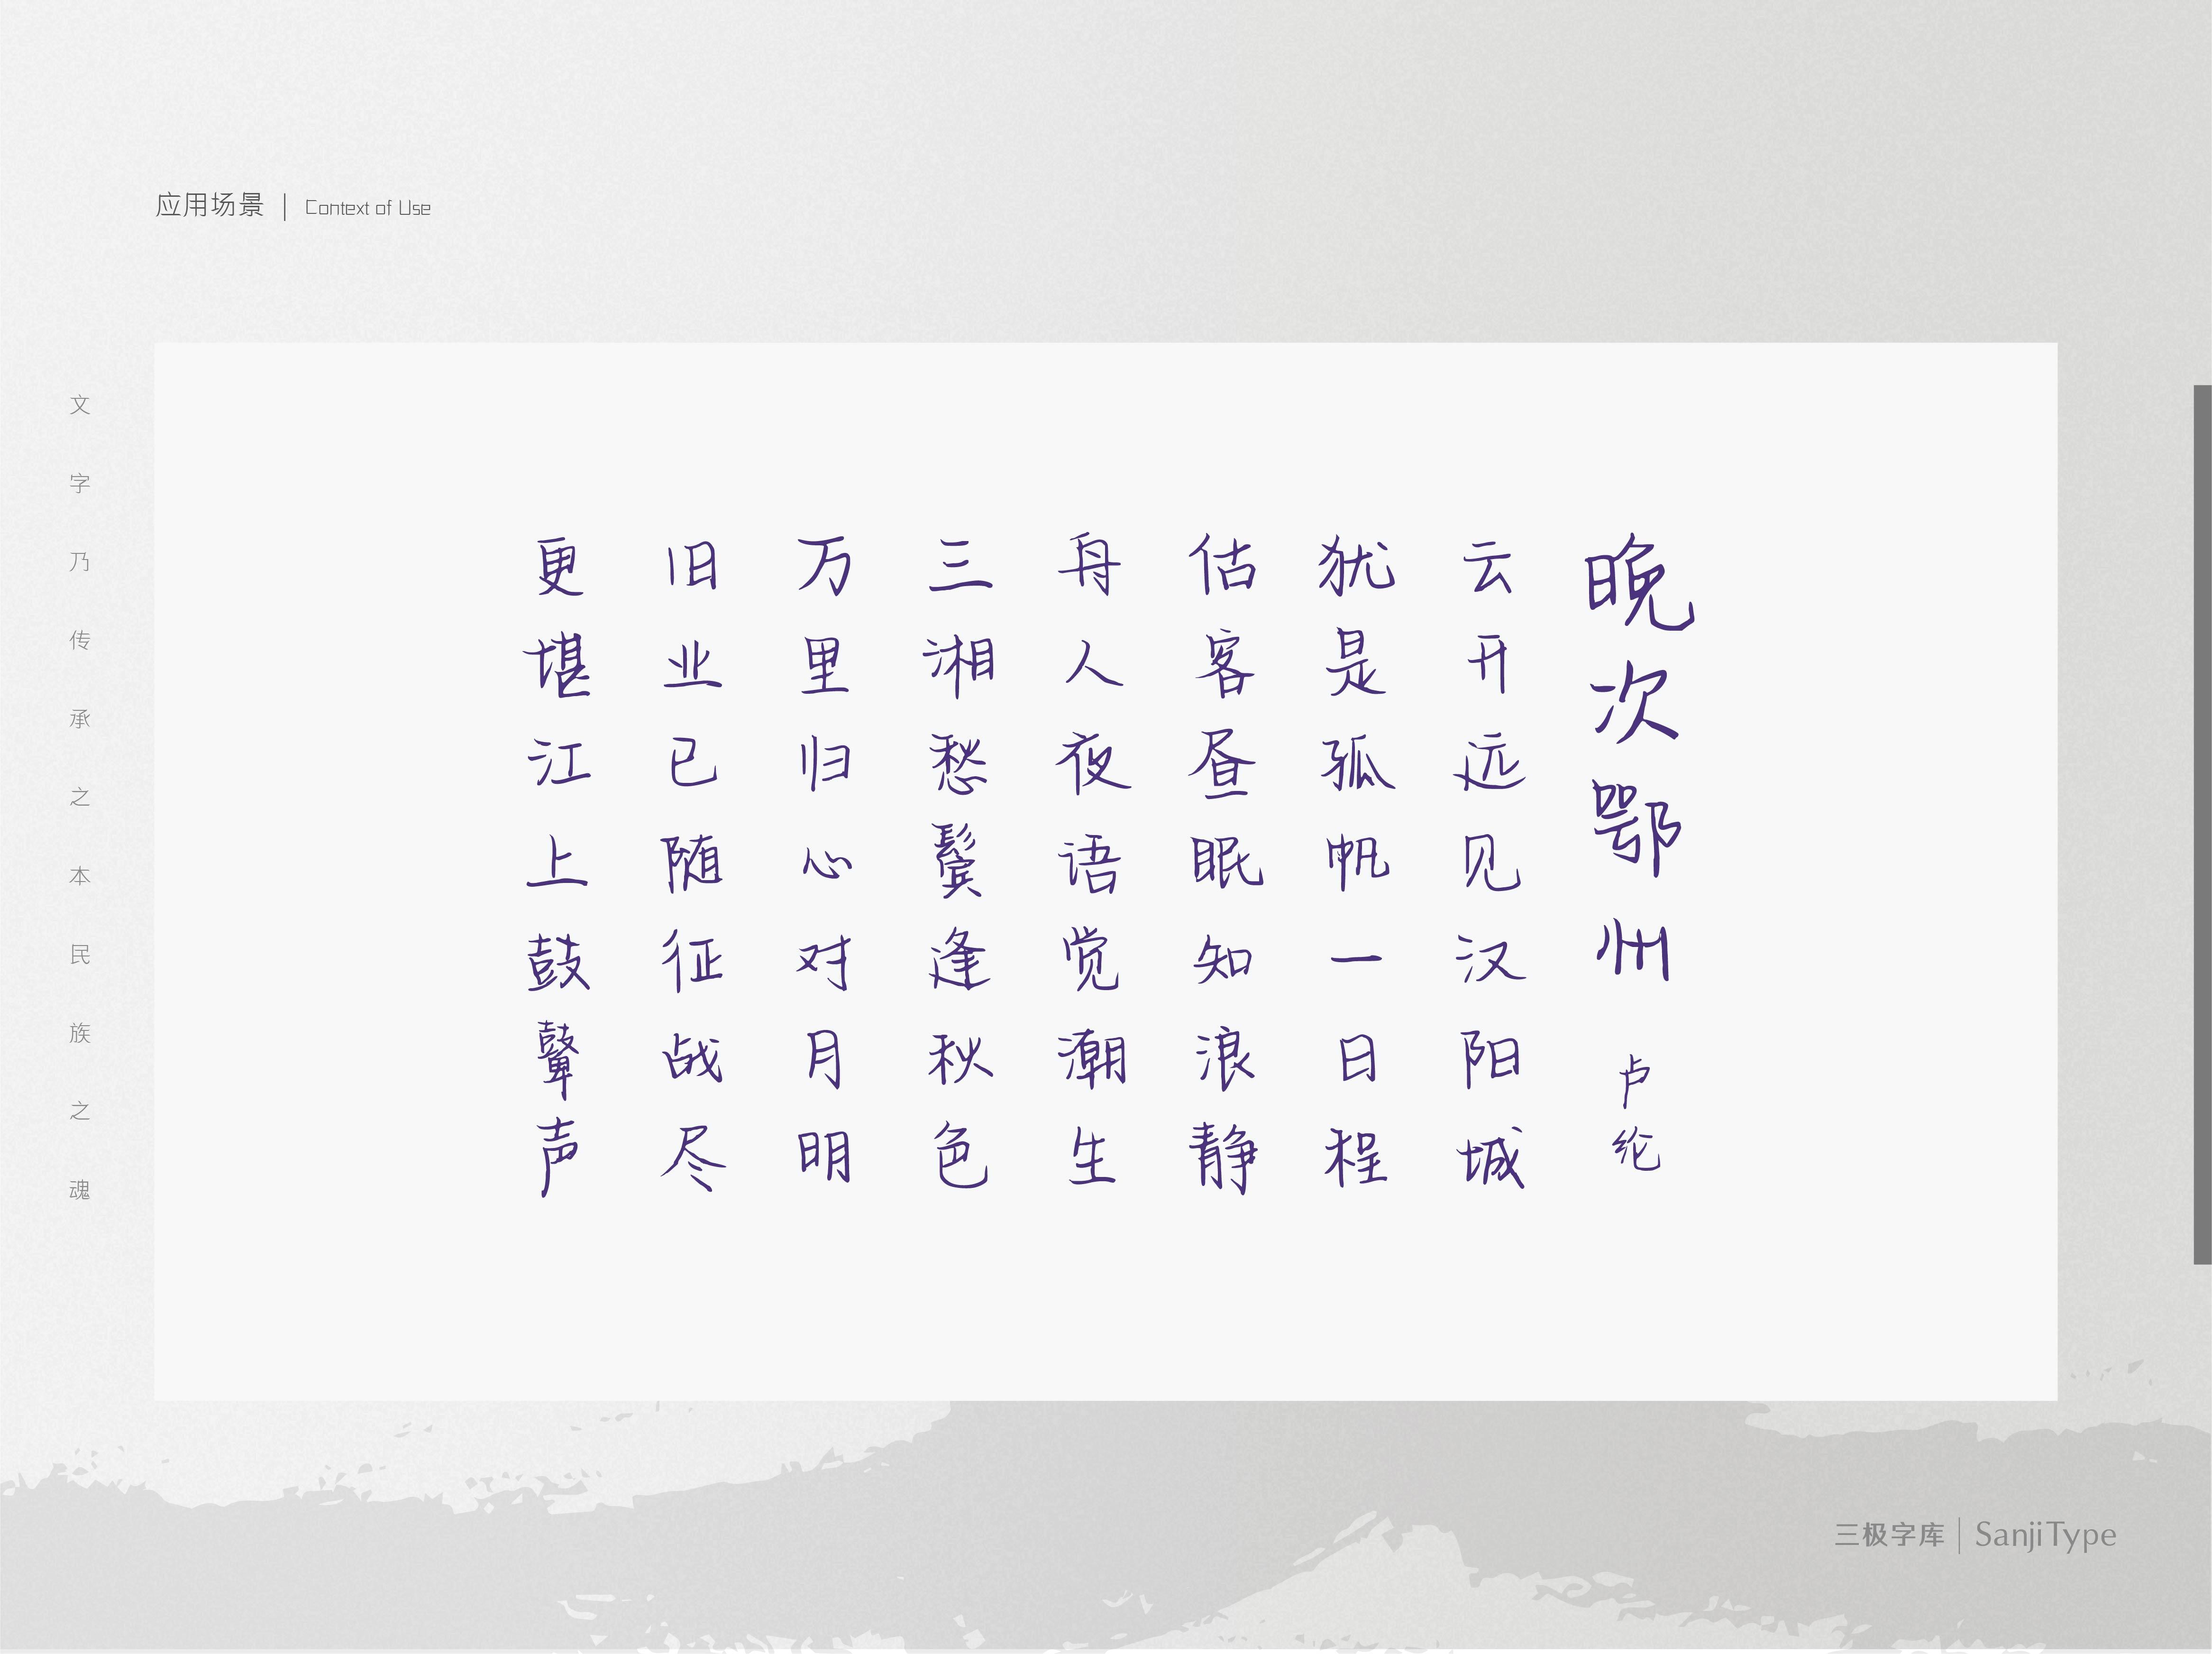
Task: Click the SanjiType brand name
Action: click(2046, 1535)
